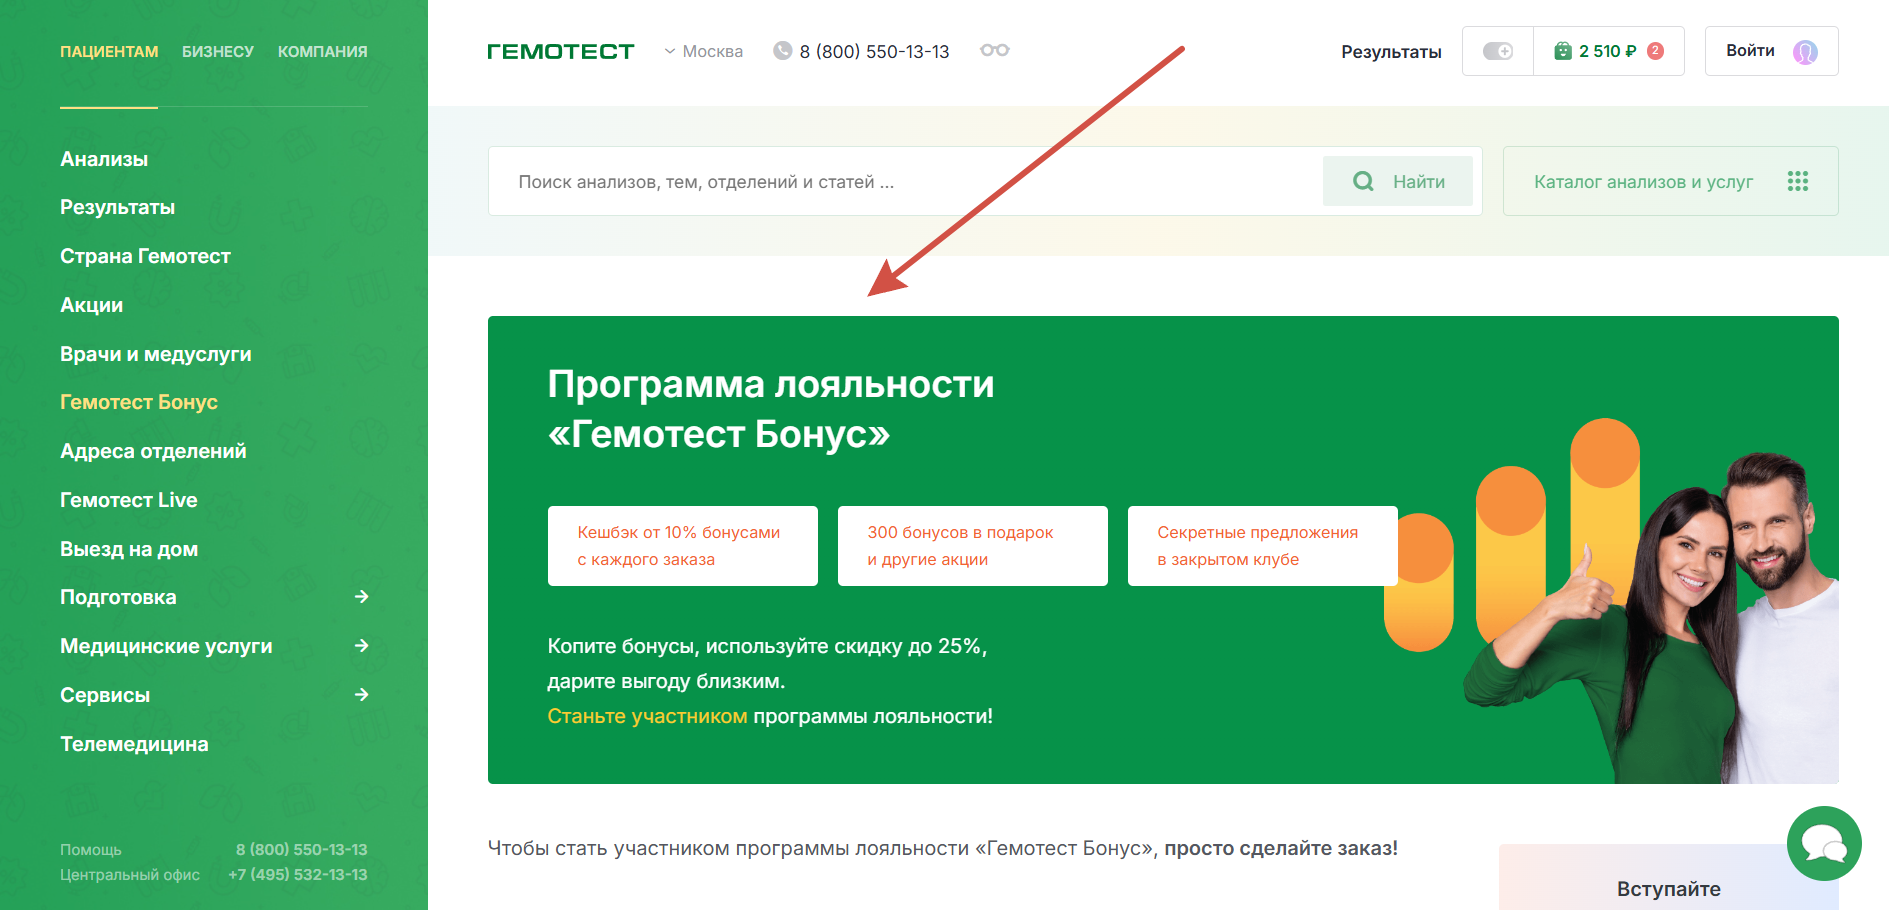Viewport: 1889px width, 910px height.
Task: Switch to the КОМПАНИЯ tab
Action: click(x=323, y=52)
